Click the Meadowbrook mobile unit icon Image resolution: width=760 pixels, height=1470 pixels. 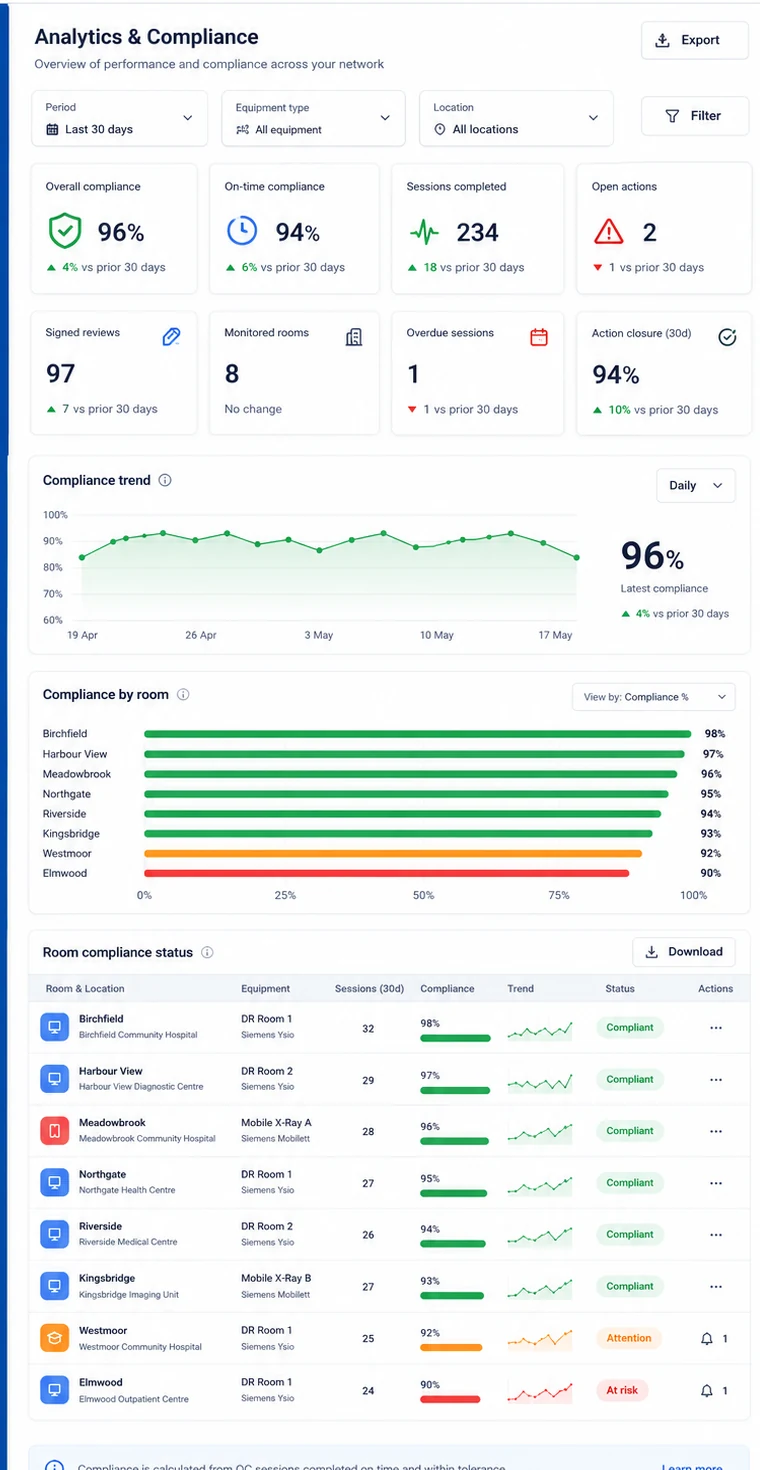(x=54, y=1130)
